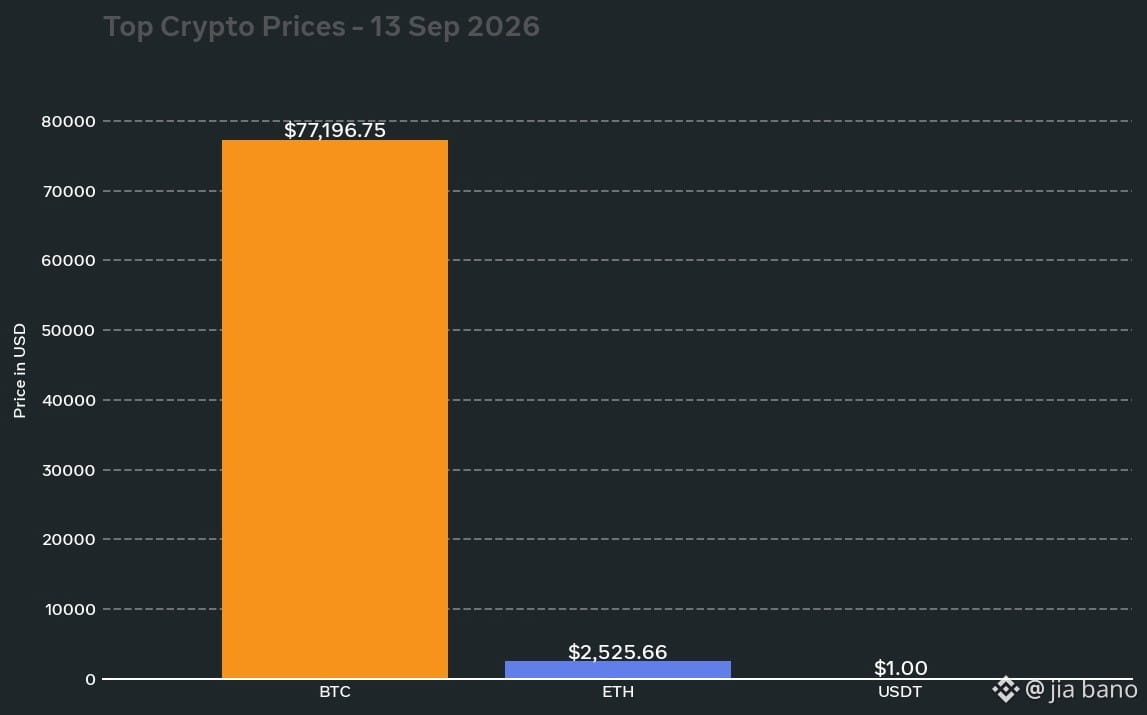This screenshot has width=1147, height=715.
Task: Click the Price in USD axis title
Action: pyautogui.click(x=20, y=371)
